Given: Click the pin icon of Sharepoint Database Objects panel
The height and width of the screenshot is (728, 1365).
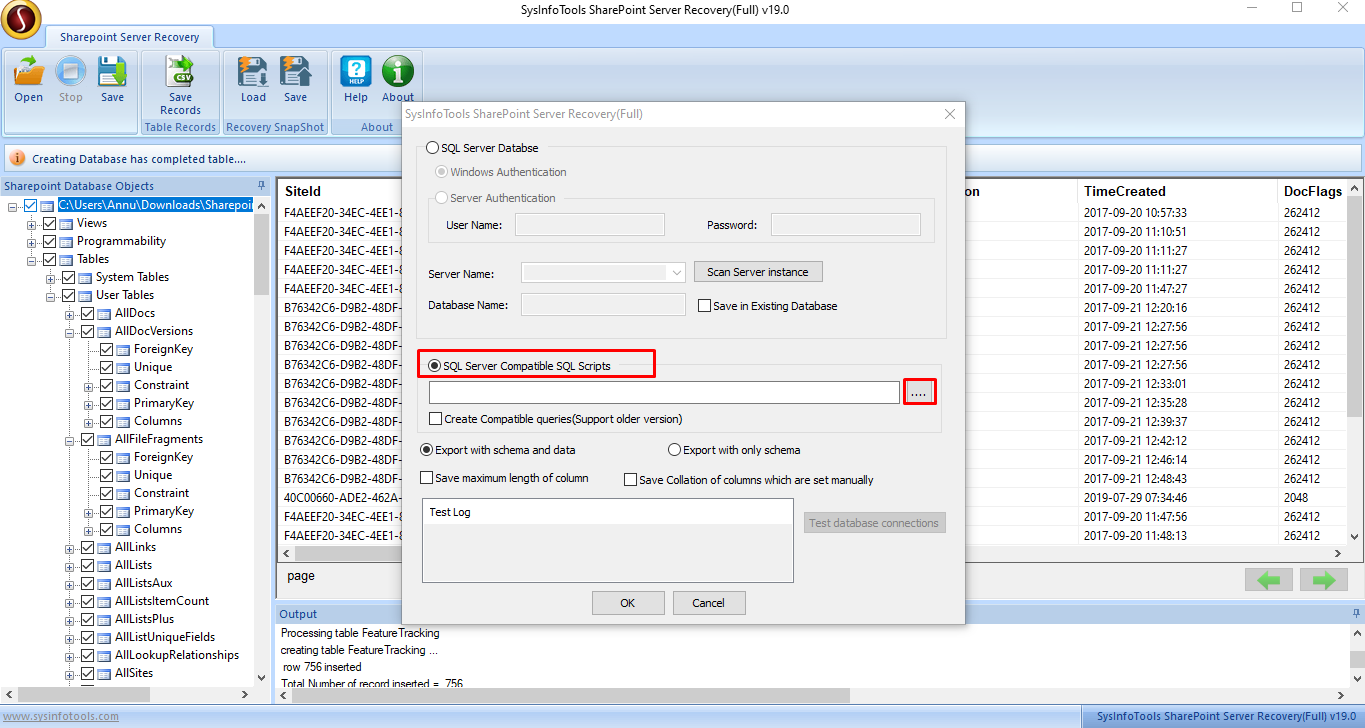Looking at the screenshot, I should coord(262,186).
